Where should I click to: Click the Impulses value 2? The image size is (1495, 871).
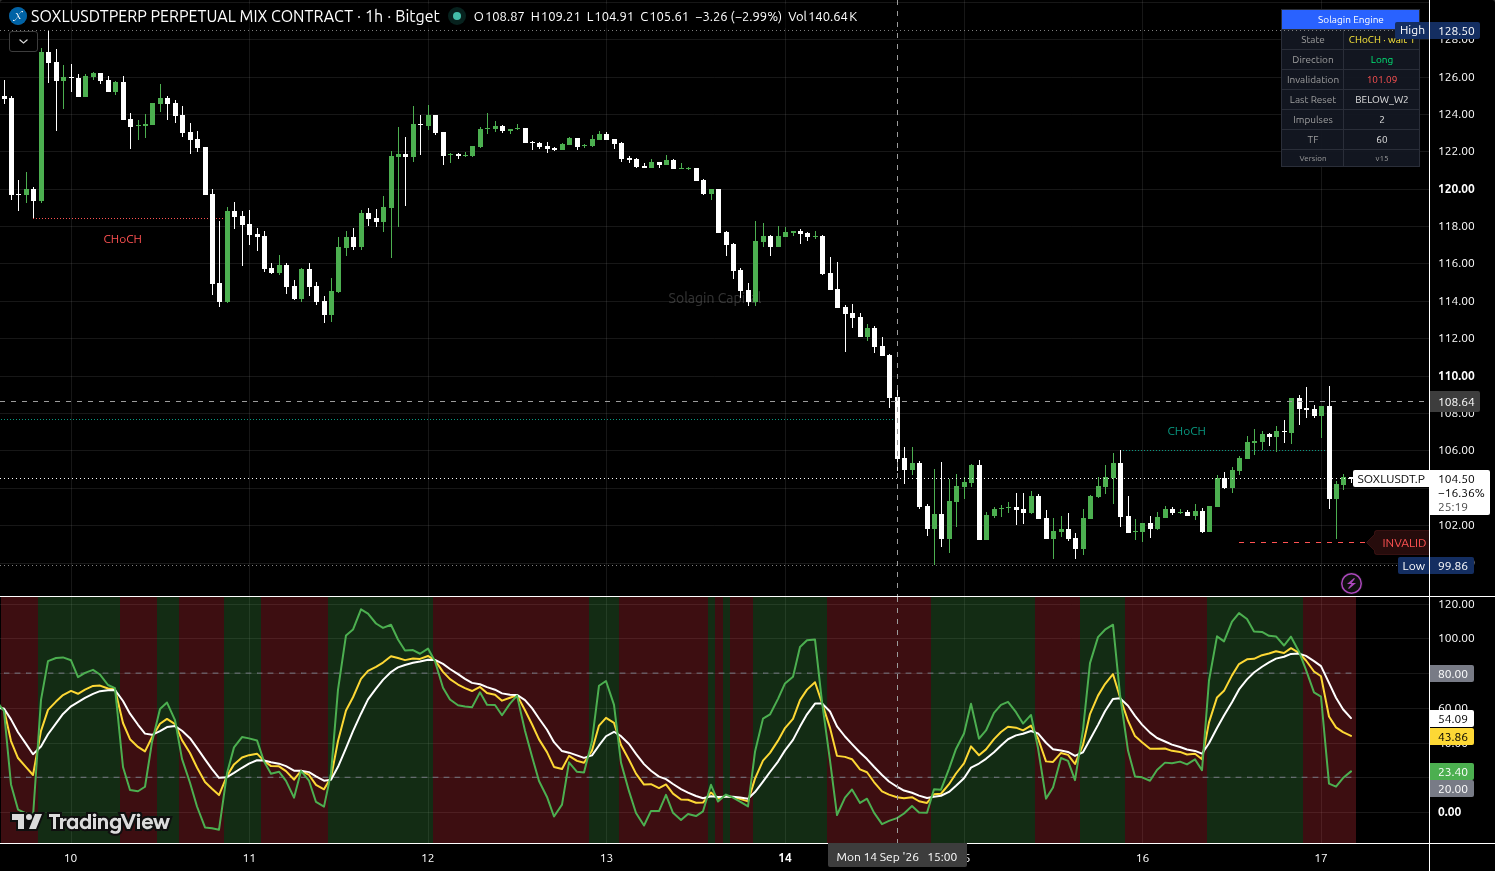tap(1382, 120)
